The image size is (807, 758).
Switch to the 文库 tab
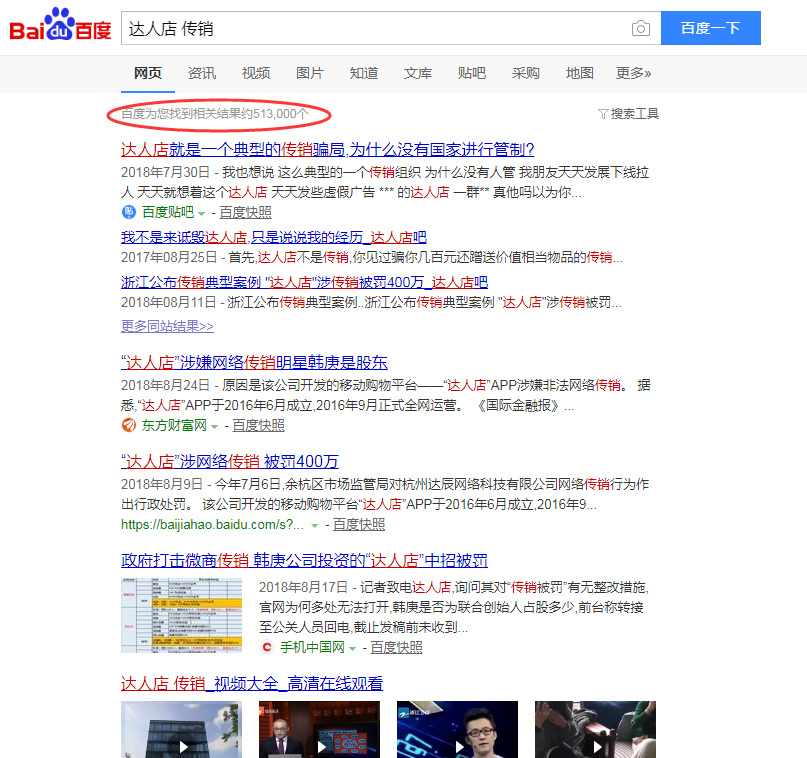tap(418, 73)
